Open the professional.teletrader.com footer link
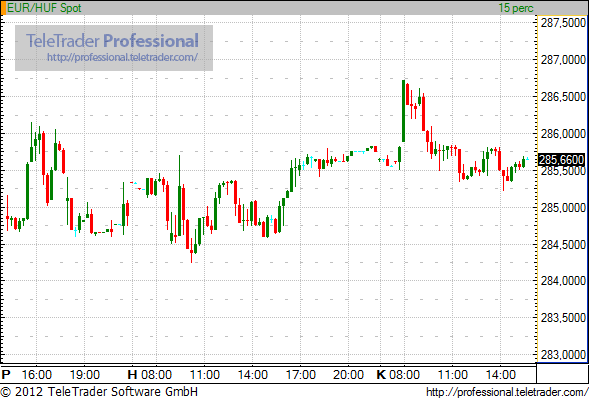Screen dimensions: 589x401 coord(507,392)
